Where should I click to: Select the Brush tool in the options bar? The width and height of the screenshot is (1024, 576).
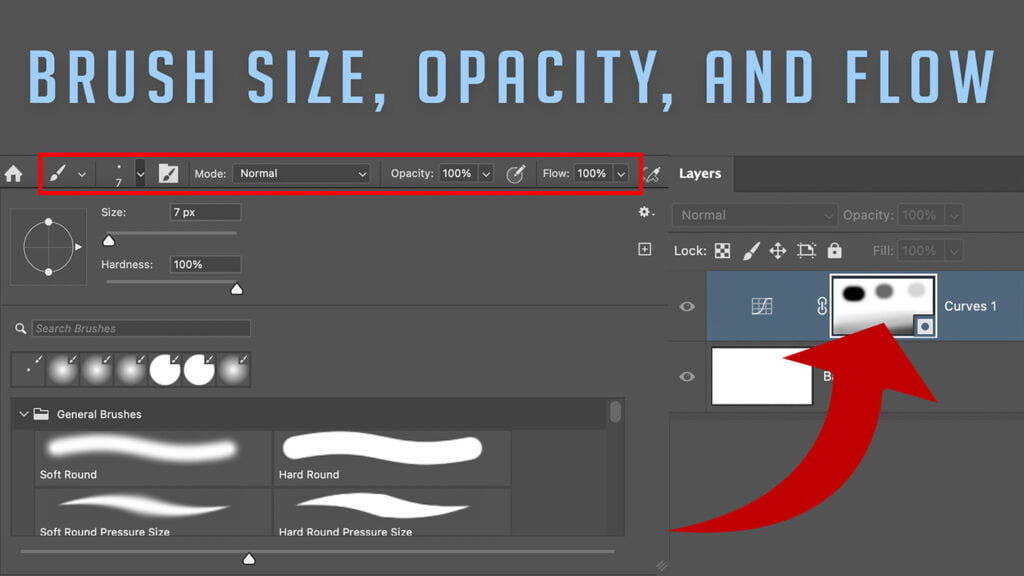[x=58, y=173]
